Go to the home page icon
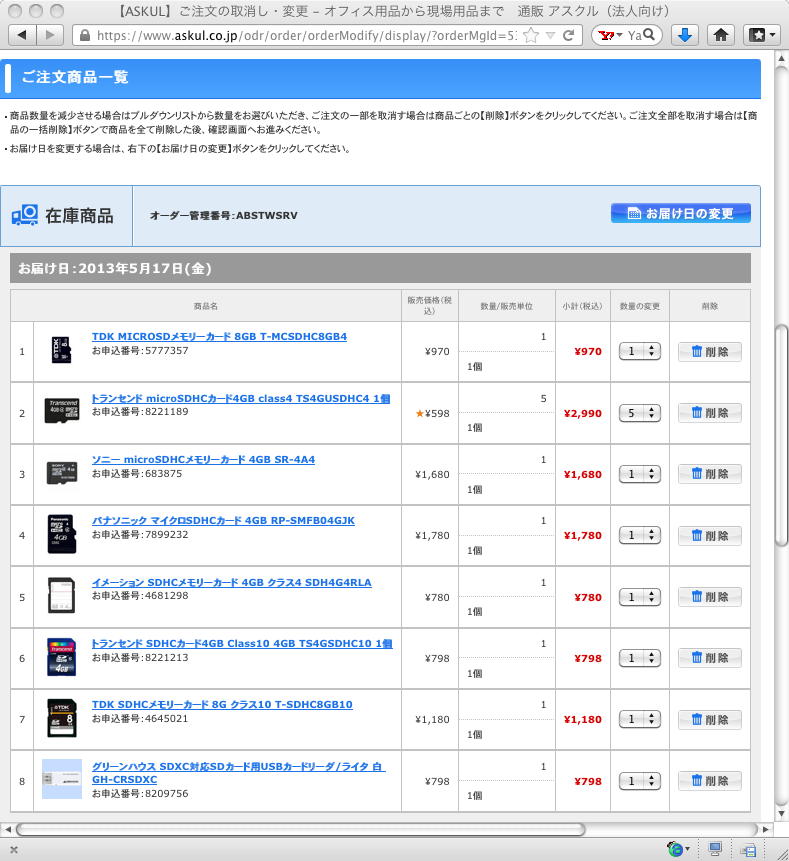Screen dimensions: 789x861 pyautogui.click(x=721, y=35)
